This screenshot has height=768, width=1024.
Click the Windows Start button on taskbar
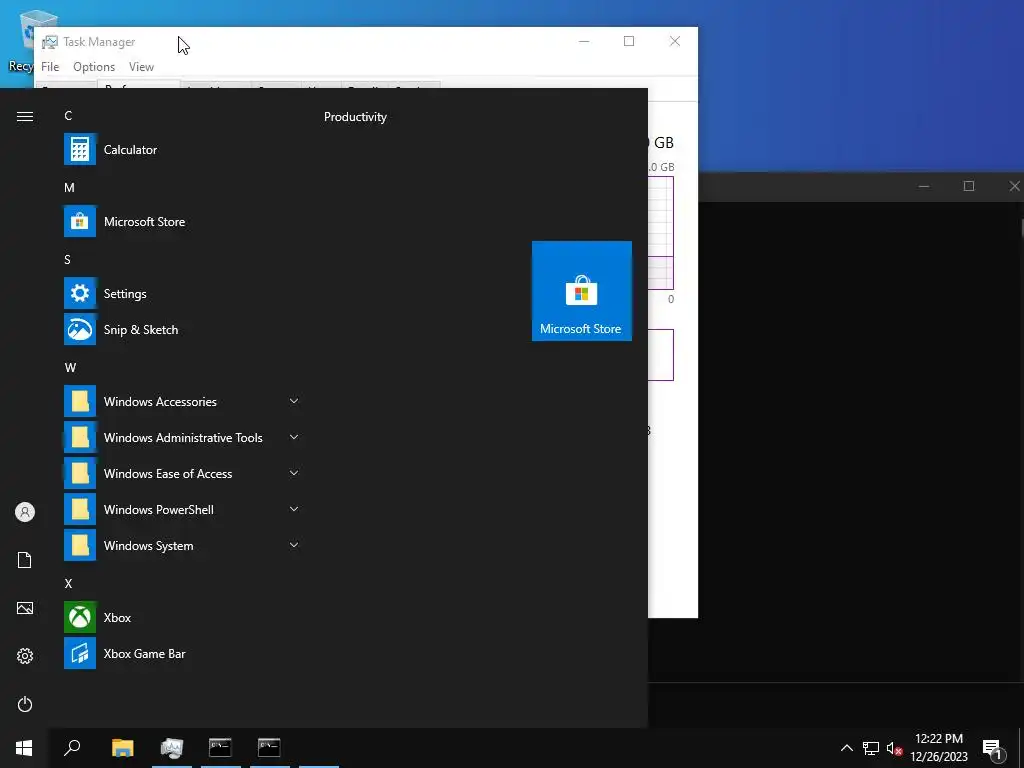(24, 748)
